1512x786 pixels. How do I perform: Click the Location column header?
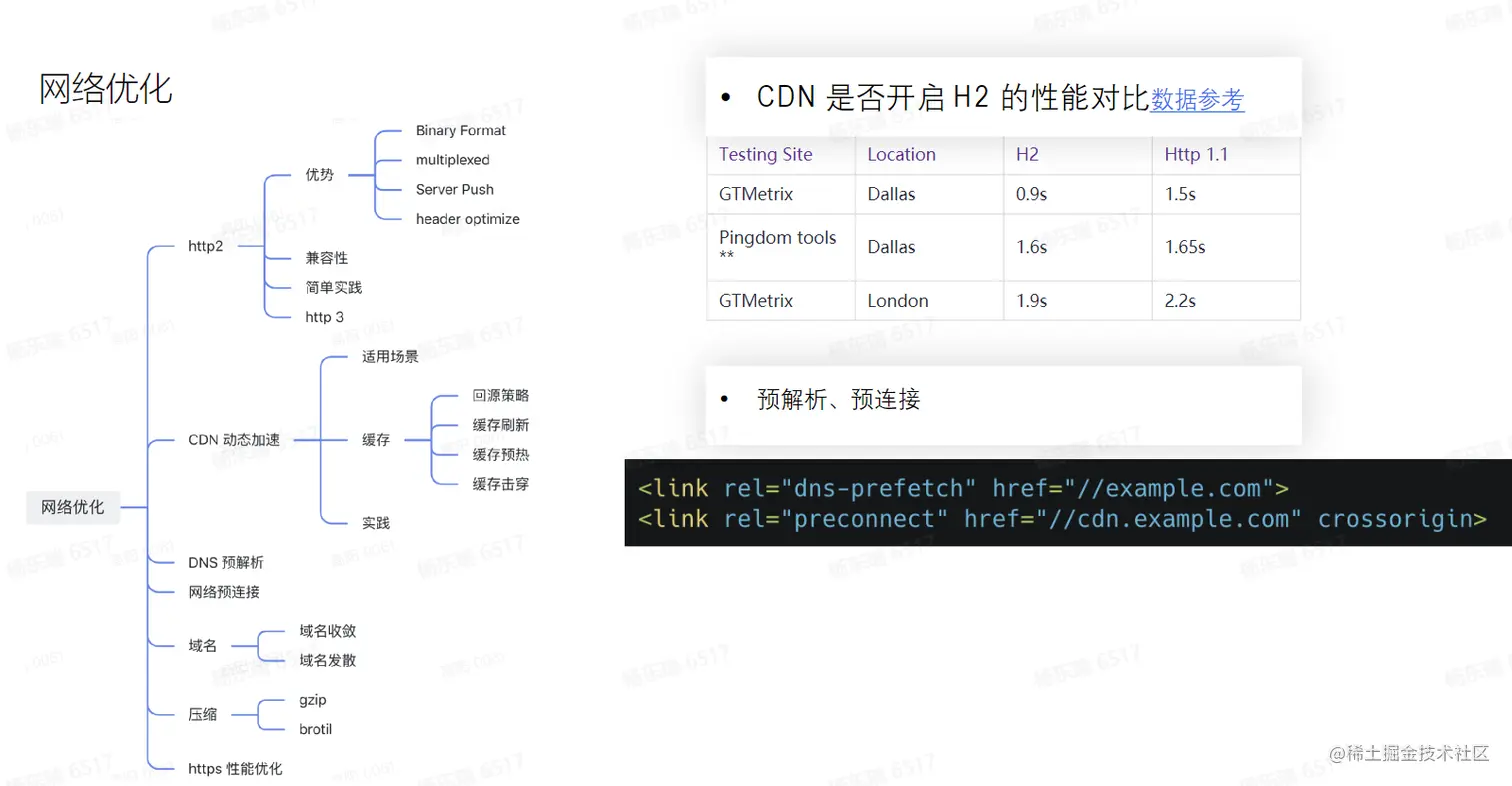pyautogui.click(x=902, y=154)
